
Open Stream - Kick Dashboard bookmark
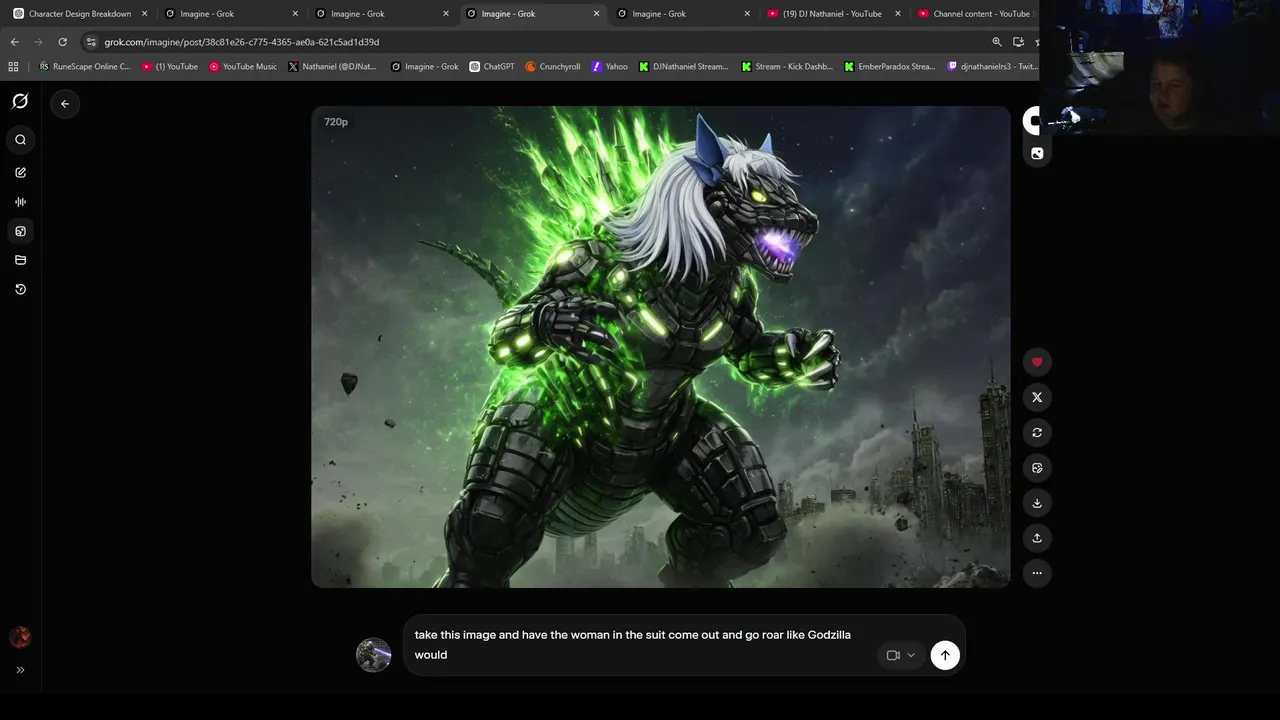click(x=787, y=67)
